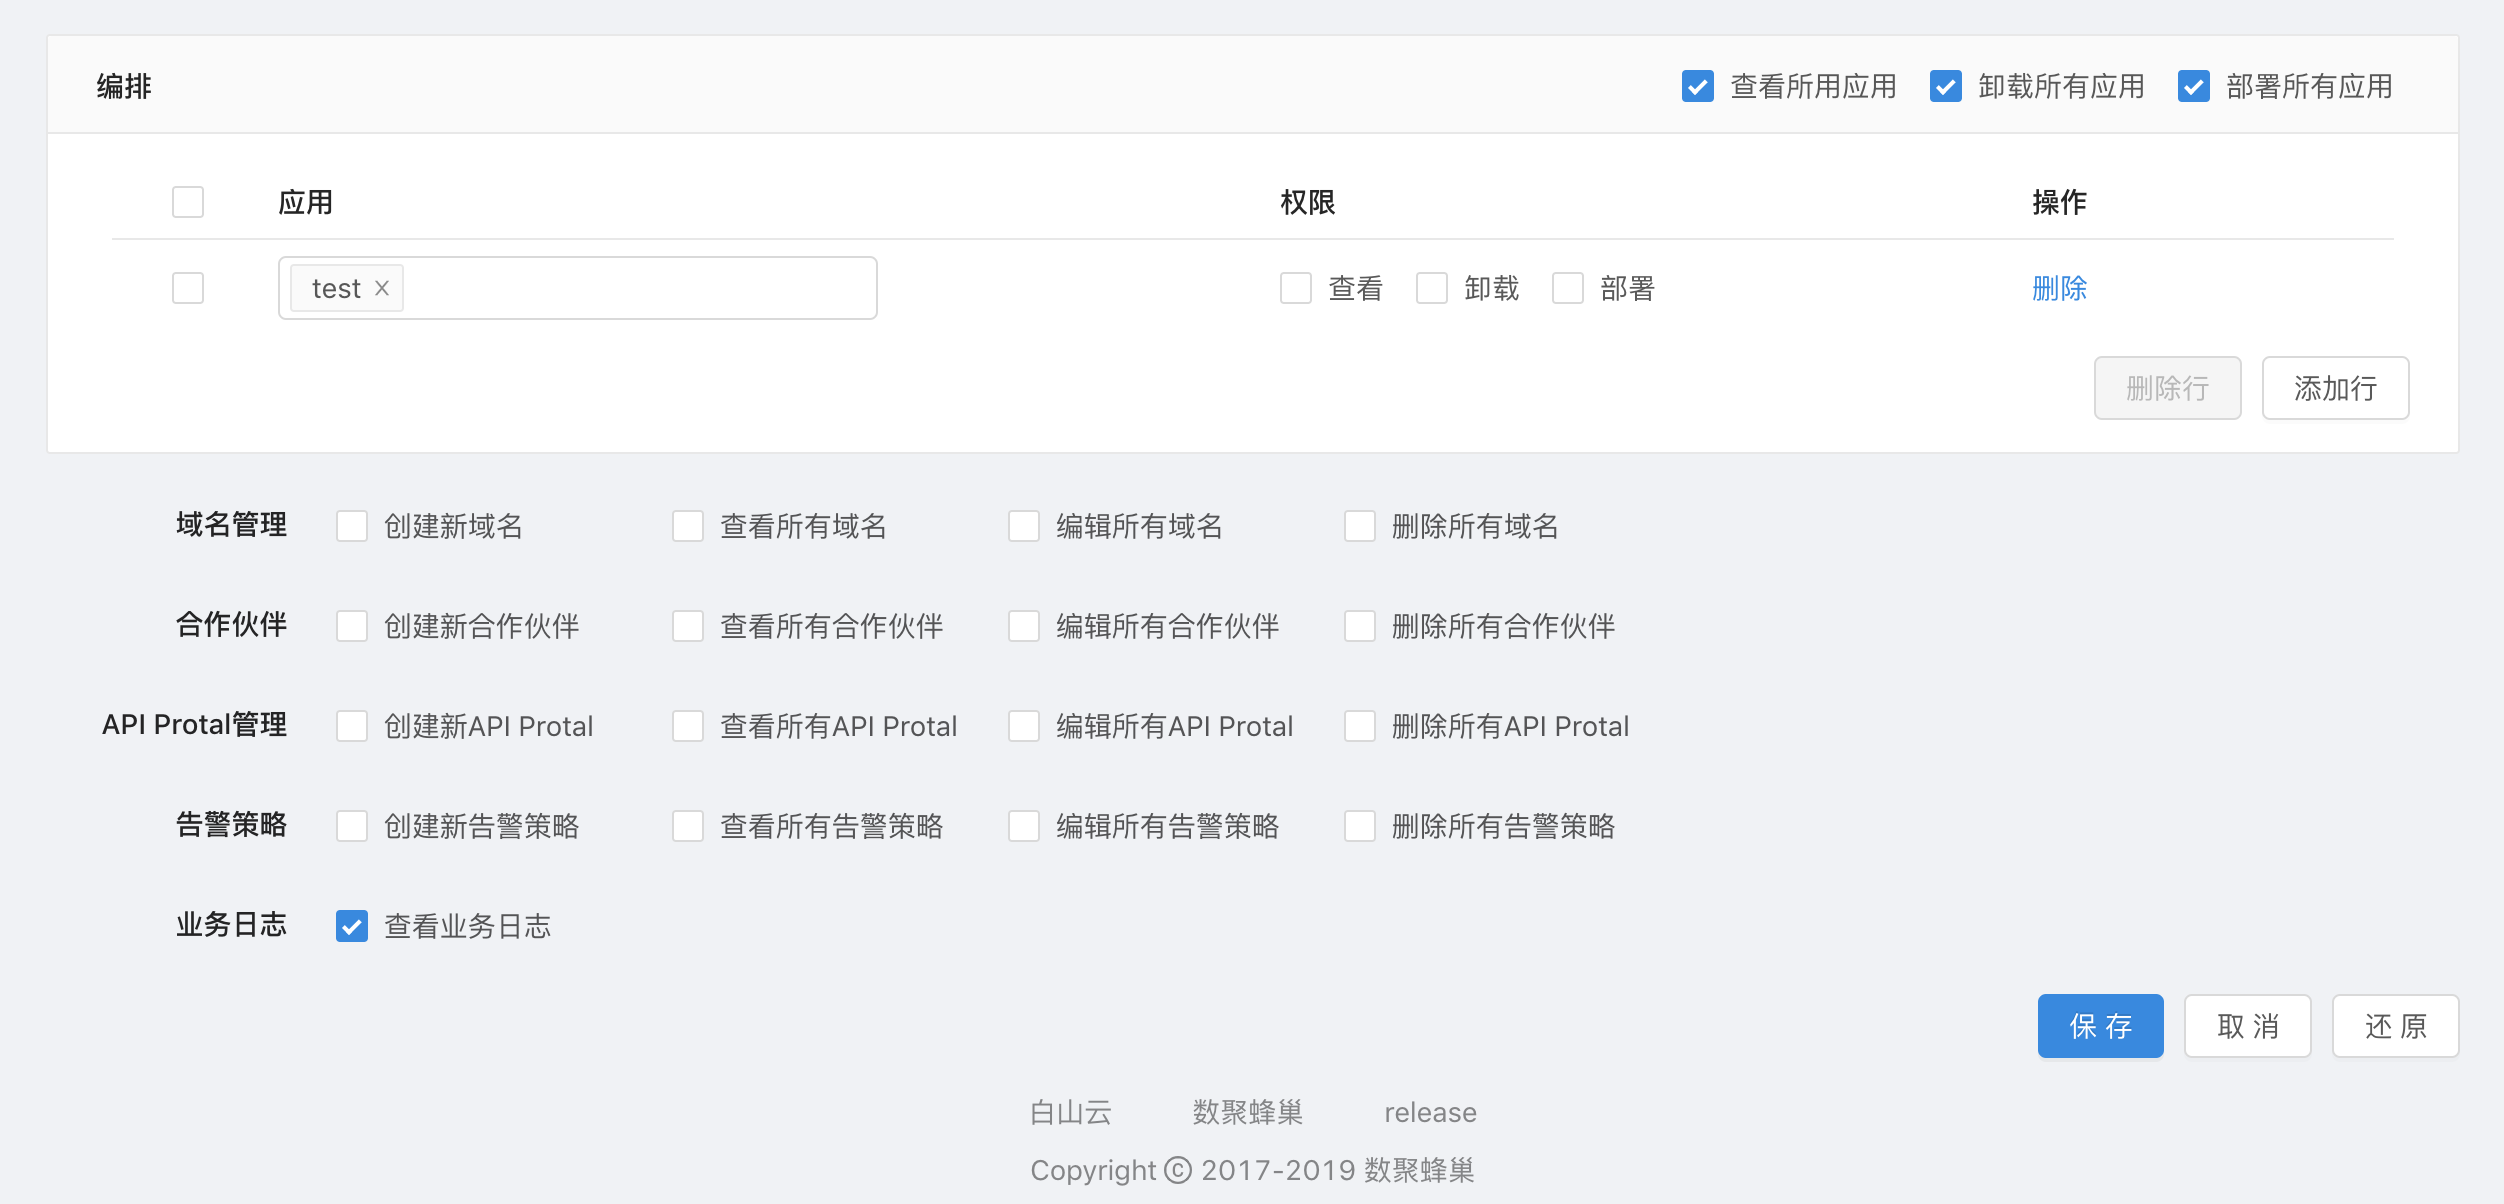Click the 删除行 button

2167,388
